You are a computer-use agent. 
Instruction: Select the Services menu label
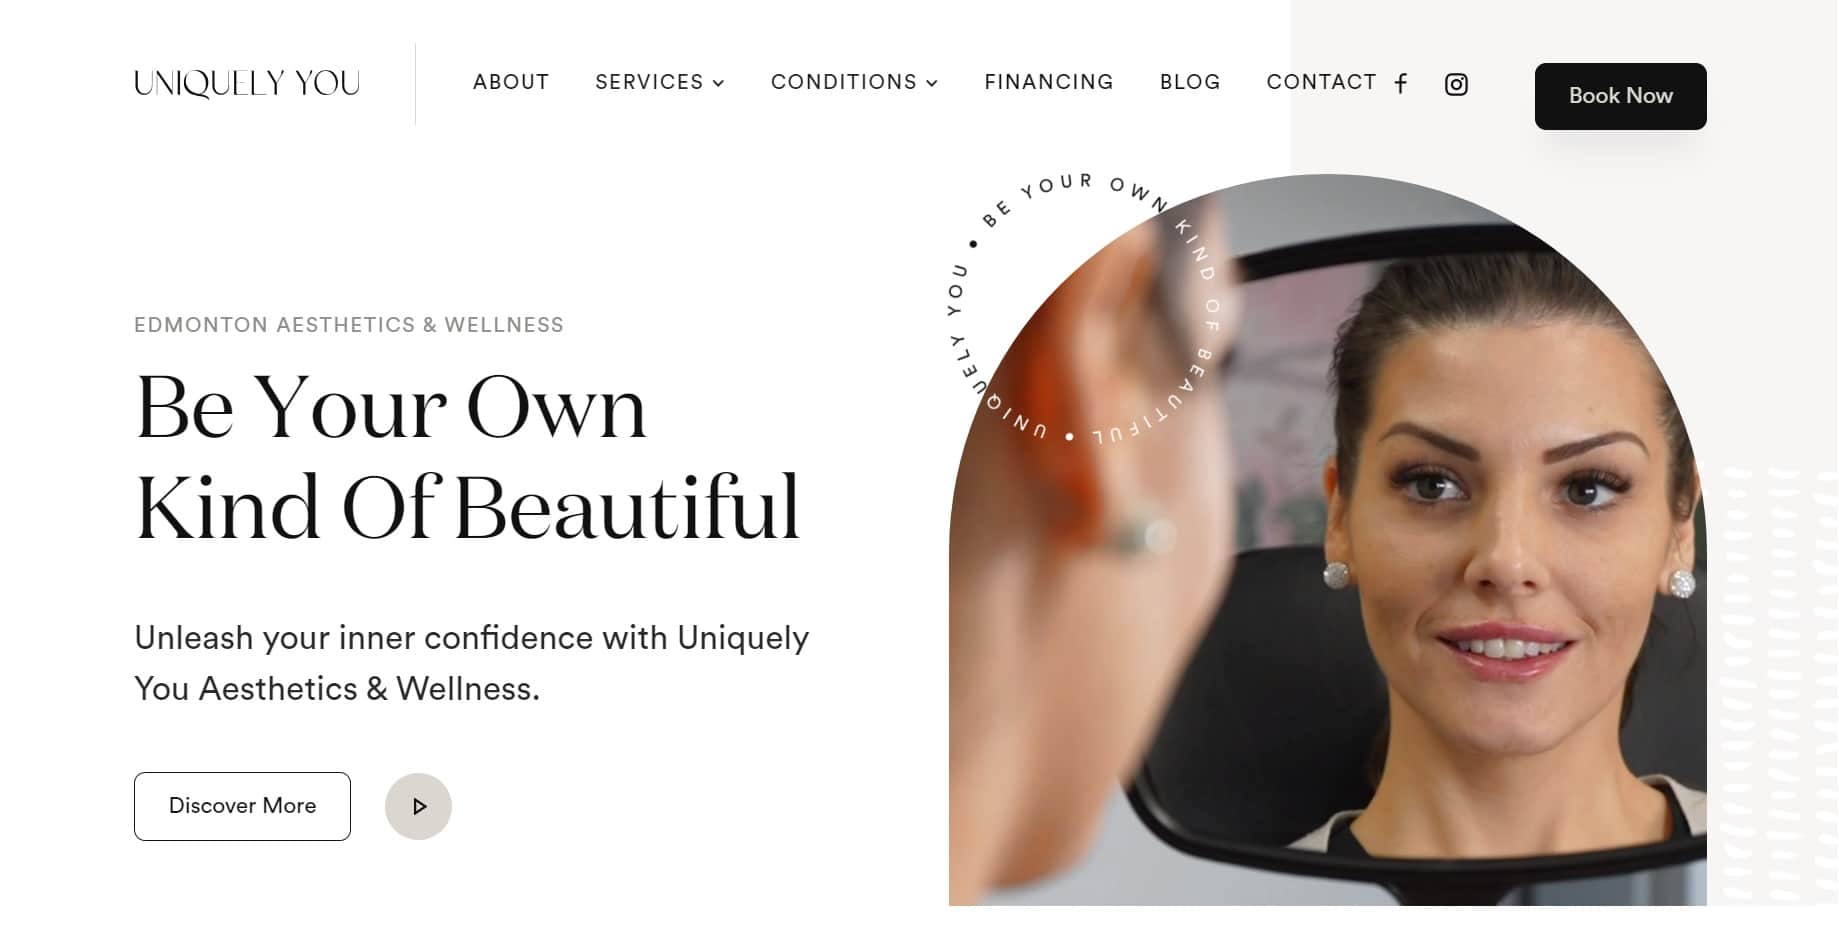(649, 82)
